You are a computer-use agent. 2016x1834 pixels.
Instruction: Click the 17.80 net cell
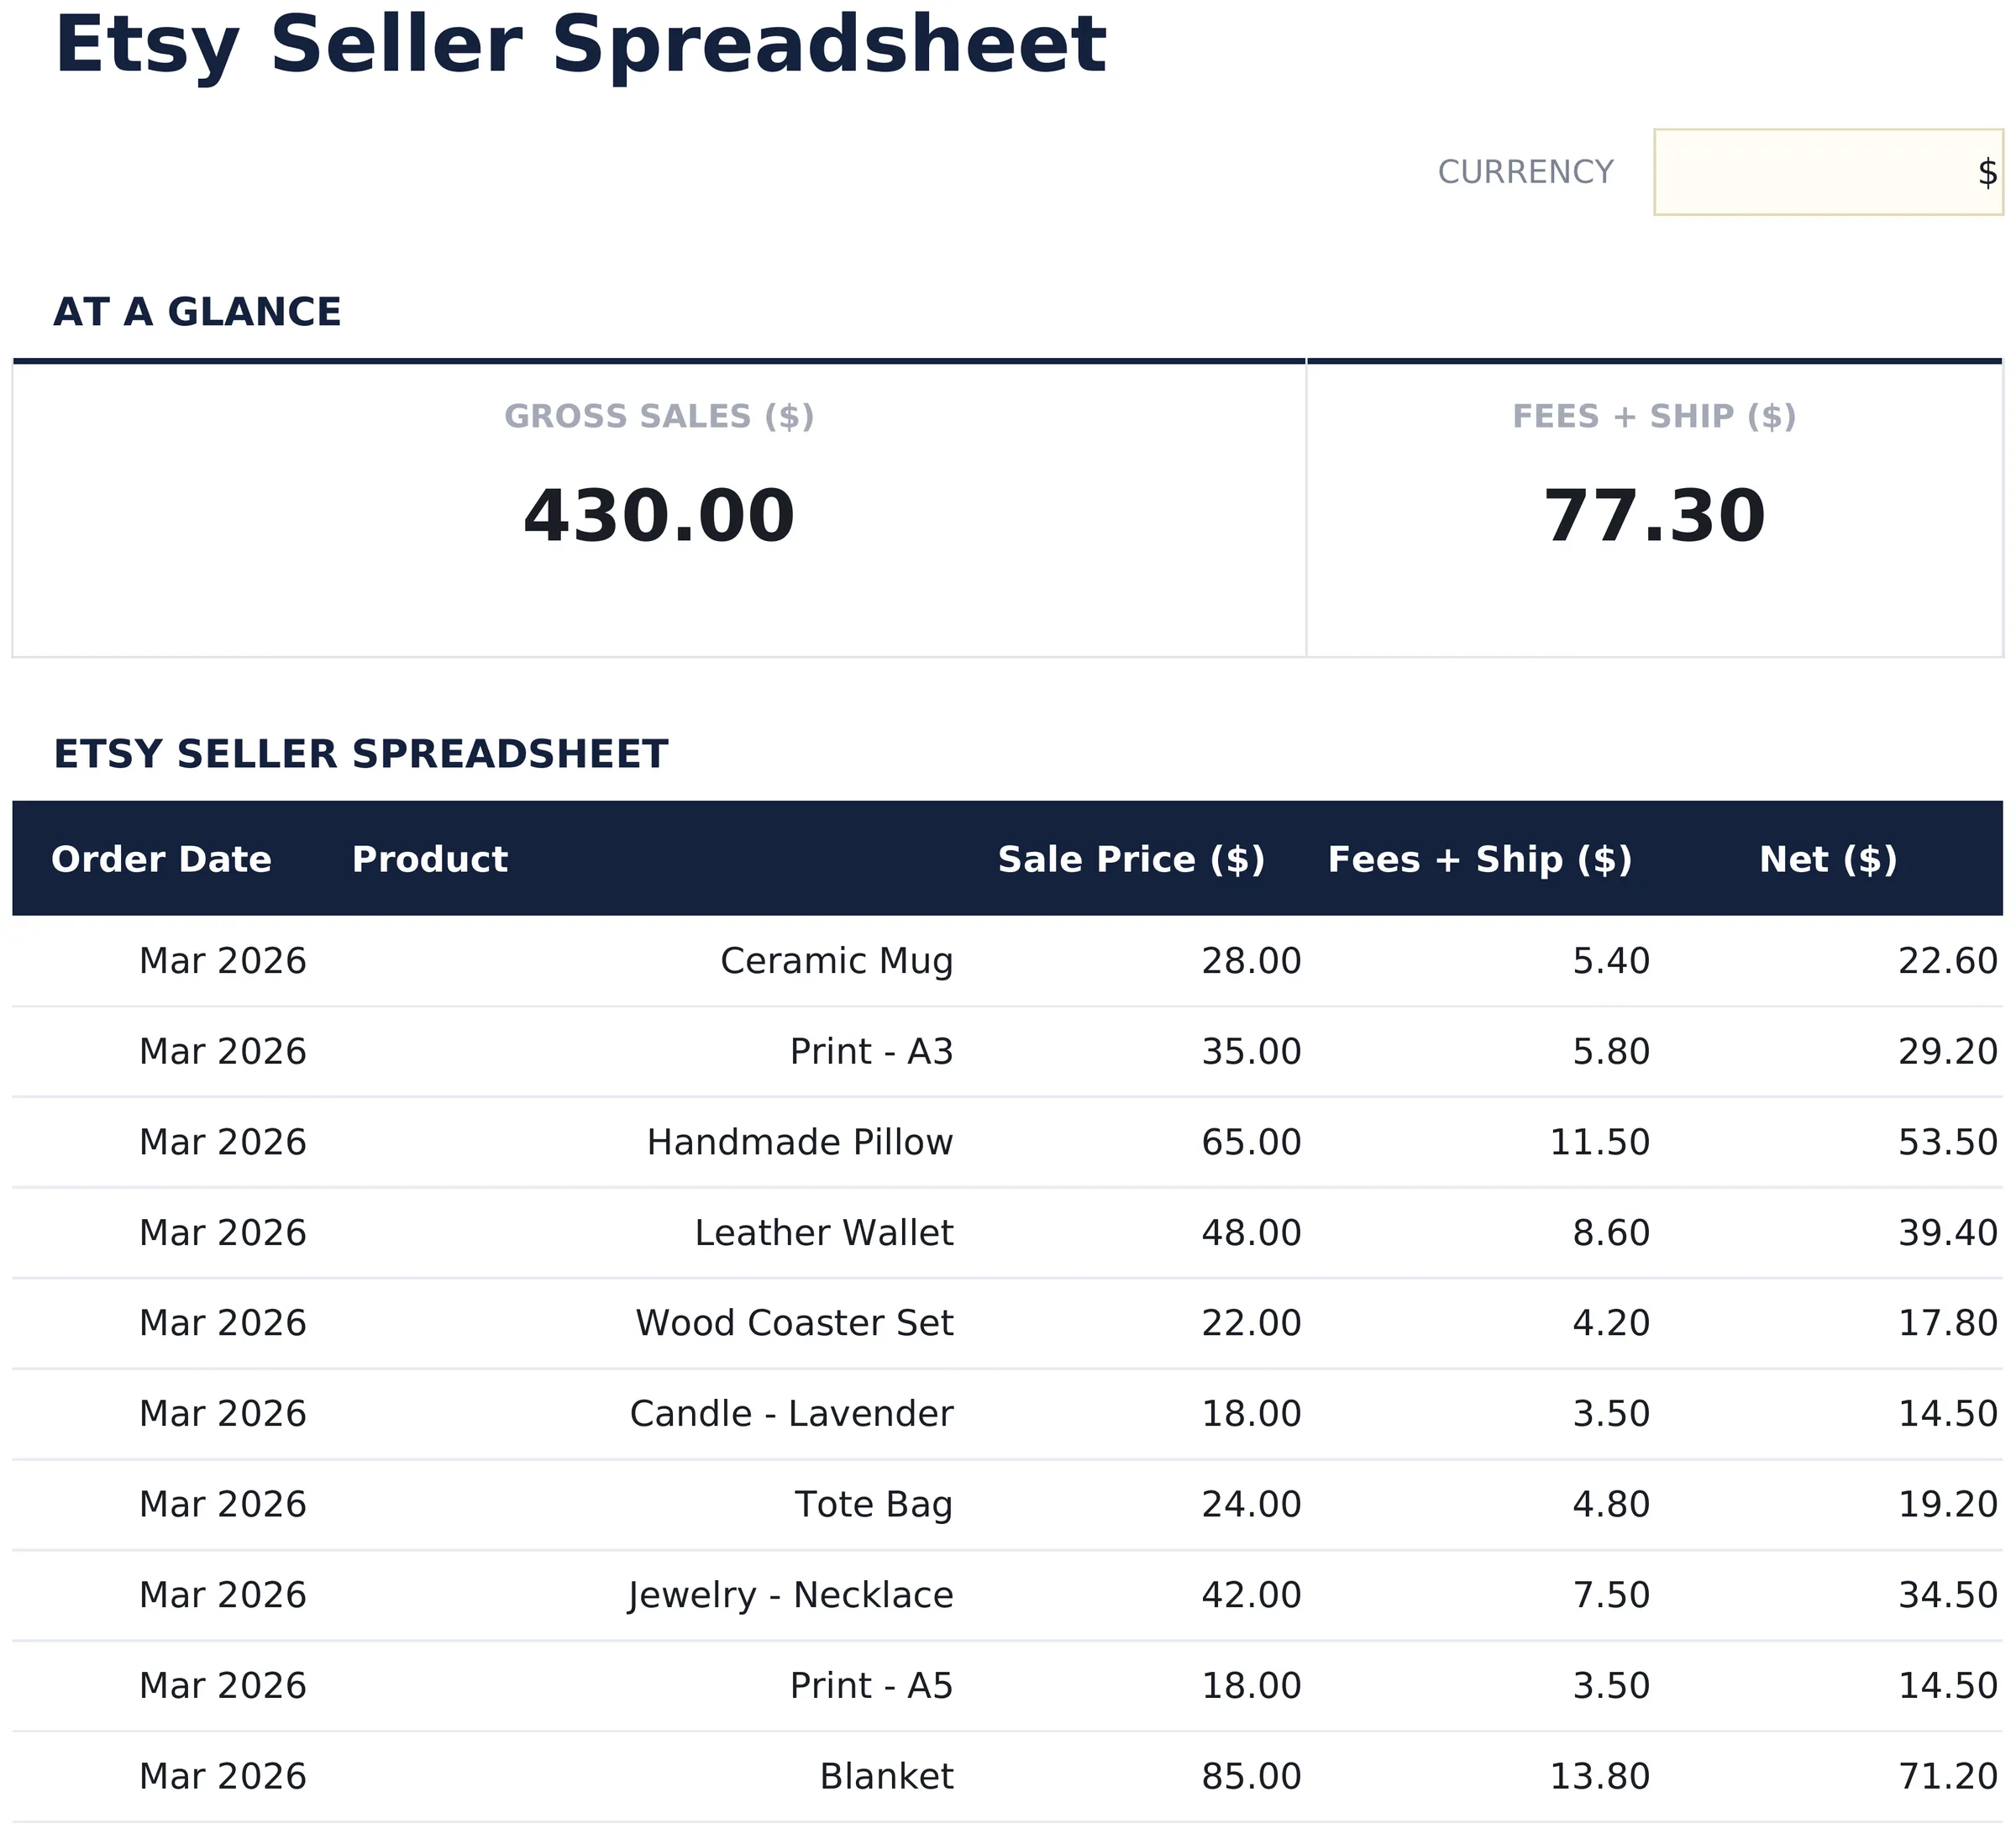tap(1948, 1323)
